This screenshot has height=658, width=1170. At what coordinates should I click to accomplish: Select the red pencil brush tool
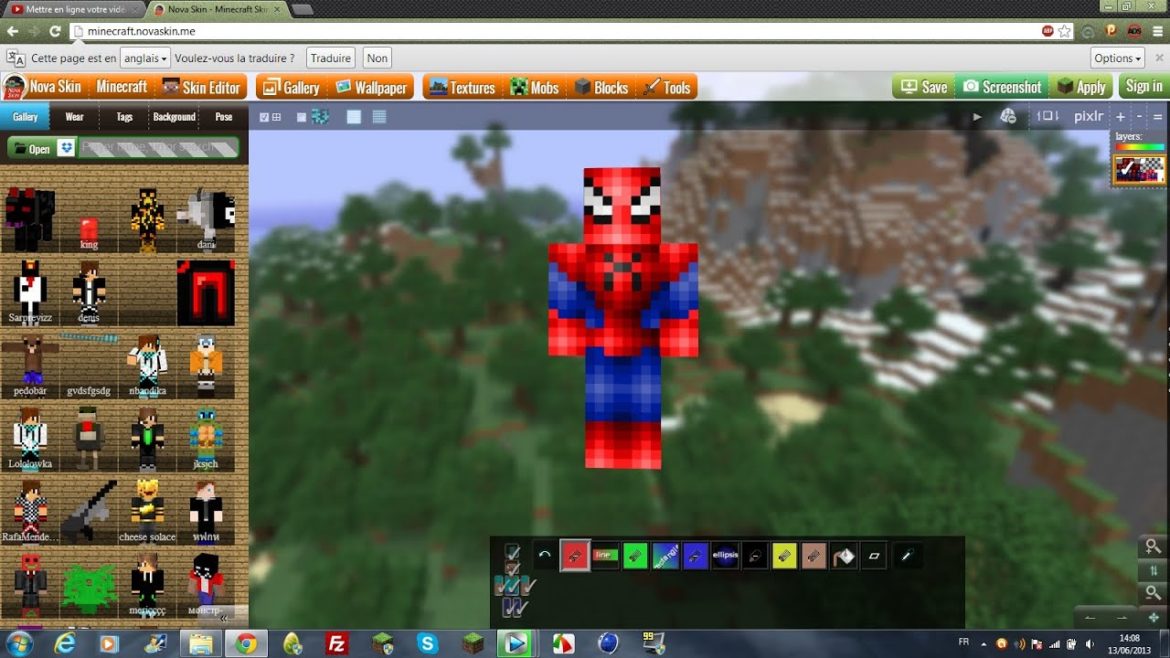(574, 555)
